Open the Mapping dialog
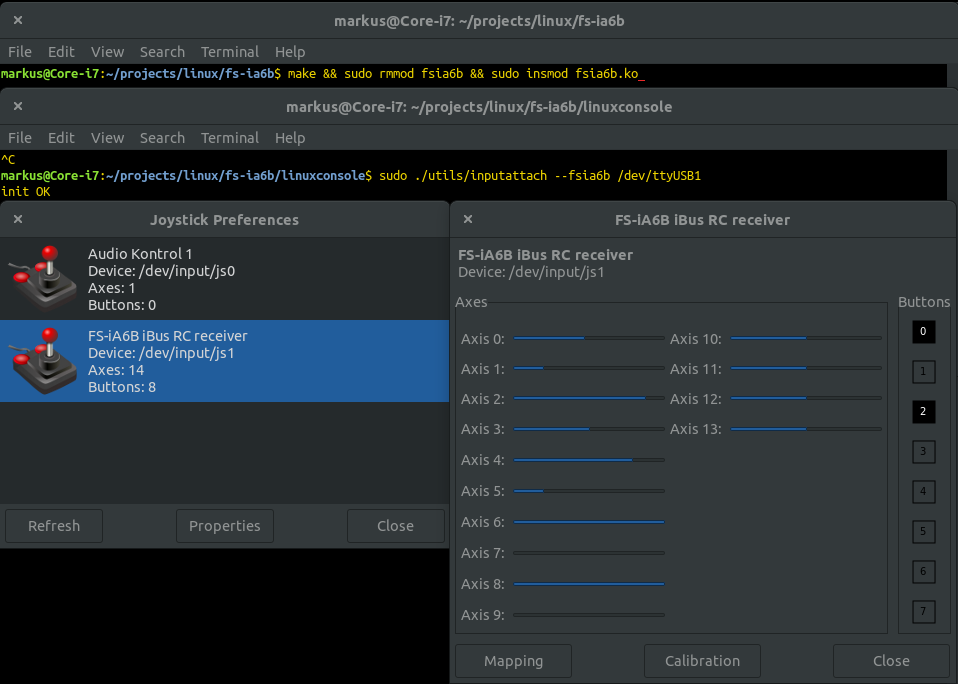Screen dimensions: 958x684 point(513,661)
